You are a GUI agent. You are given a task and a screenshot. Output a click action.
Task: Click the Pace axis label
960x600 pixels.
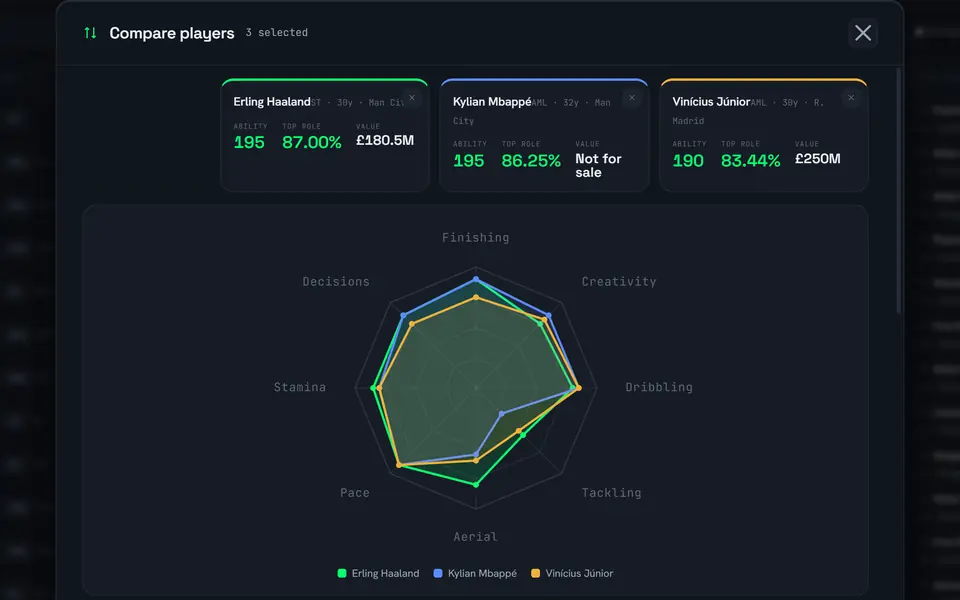click(x=354, y=493)
